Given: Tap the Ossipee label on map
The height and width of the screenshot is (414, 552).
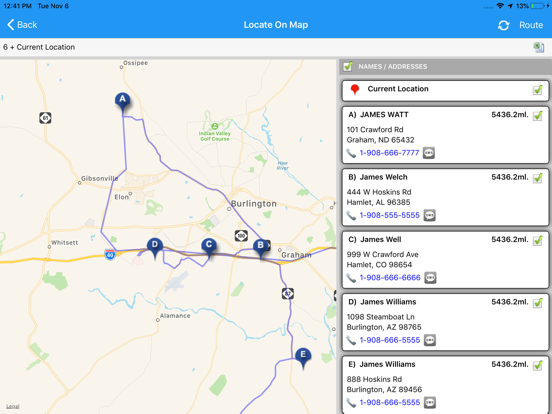Looking at the screenshot, I should tap(136, 63).
